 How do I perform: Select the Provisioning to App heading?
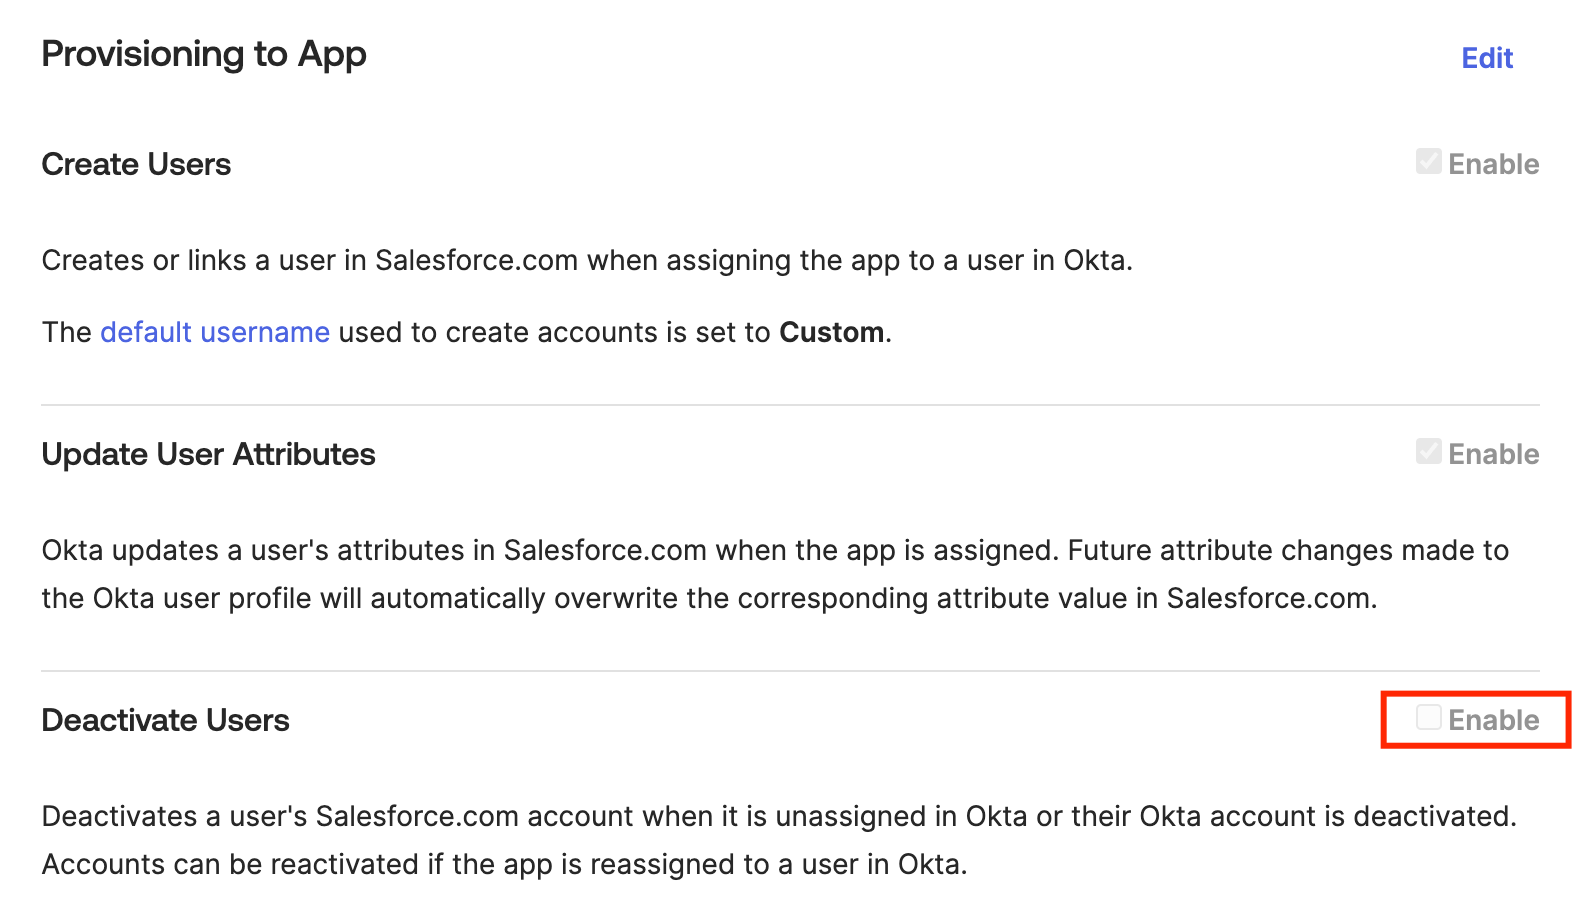coord(203,54)
